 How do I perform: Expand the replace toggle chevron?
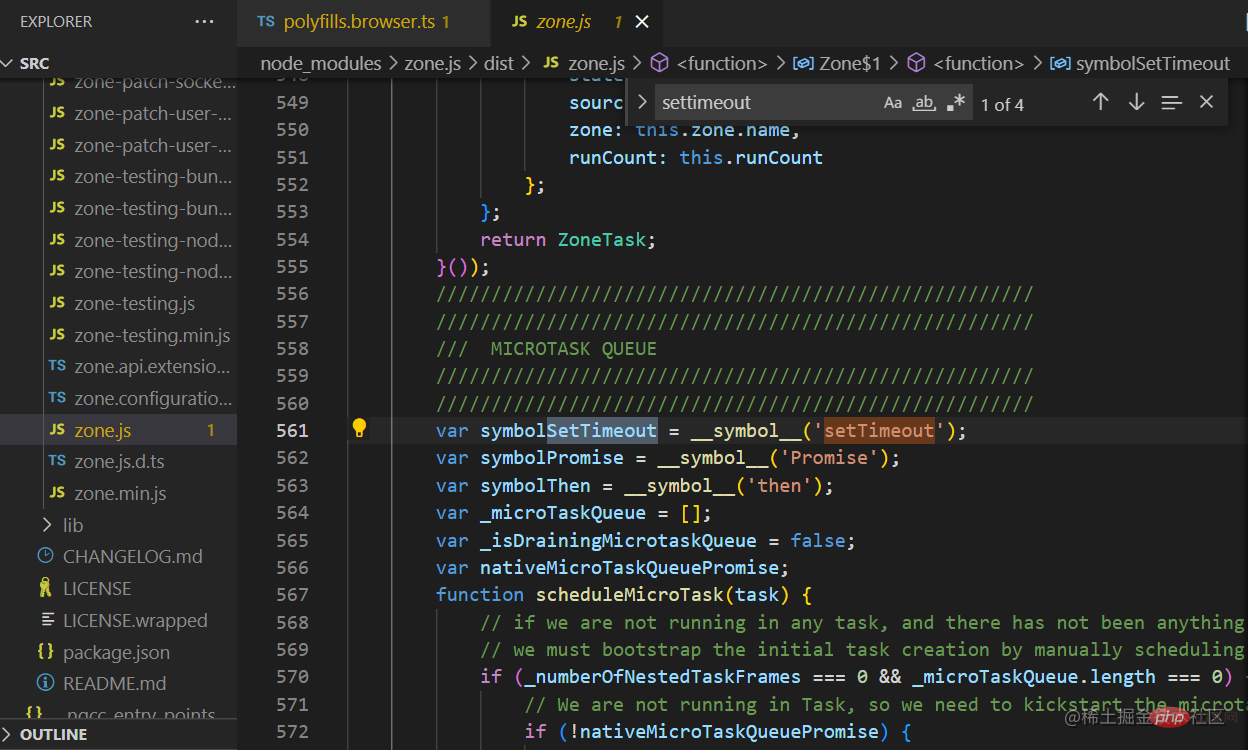pos(642,102)
